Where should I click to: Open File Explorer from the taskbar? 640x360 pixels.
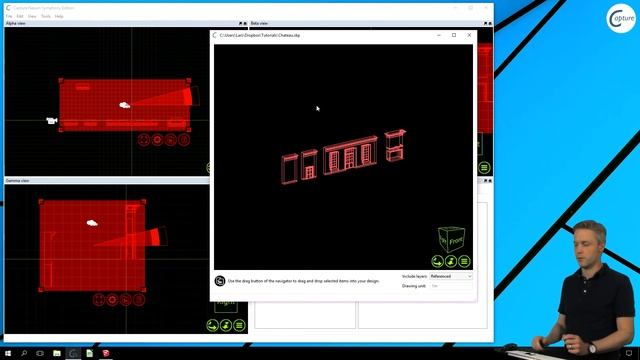(x=57, y=353)
